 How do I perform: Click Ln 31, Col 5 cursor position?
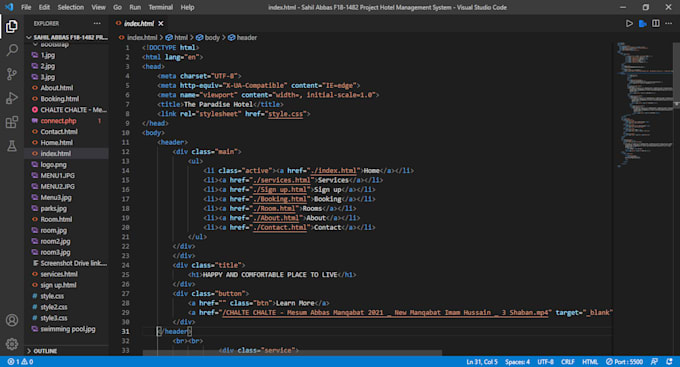482,361
